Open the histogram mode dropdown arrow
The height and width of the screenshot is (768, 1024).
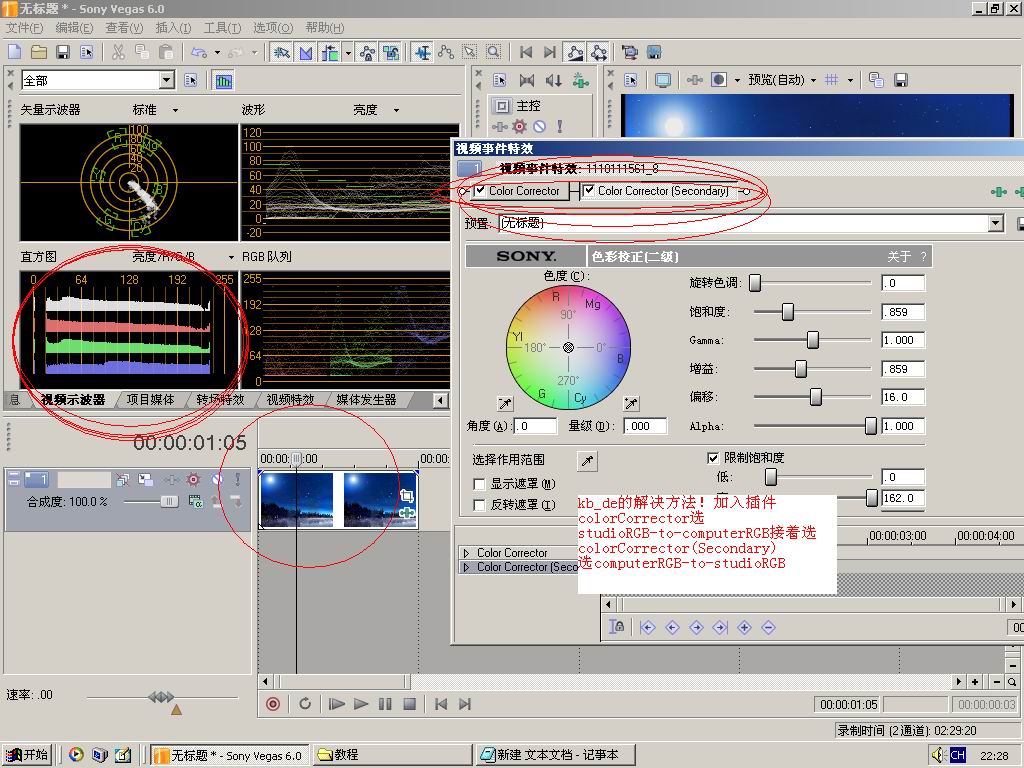pos(231,257)
